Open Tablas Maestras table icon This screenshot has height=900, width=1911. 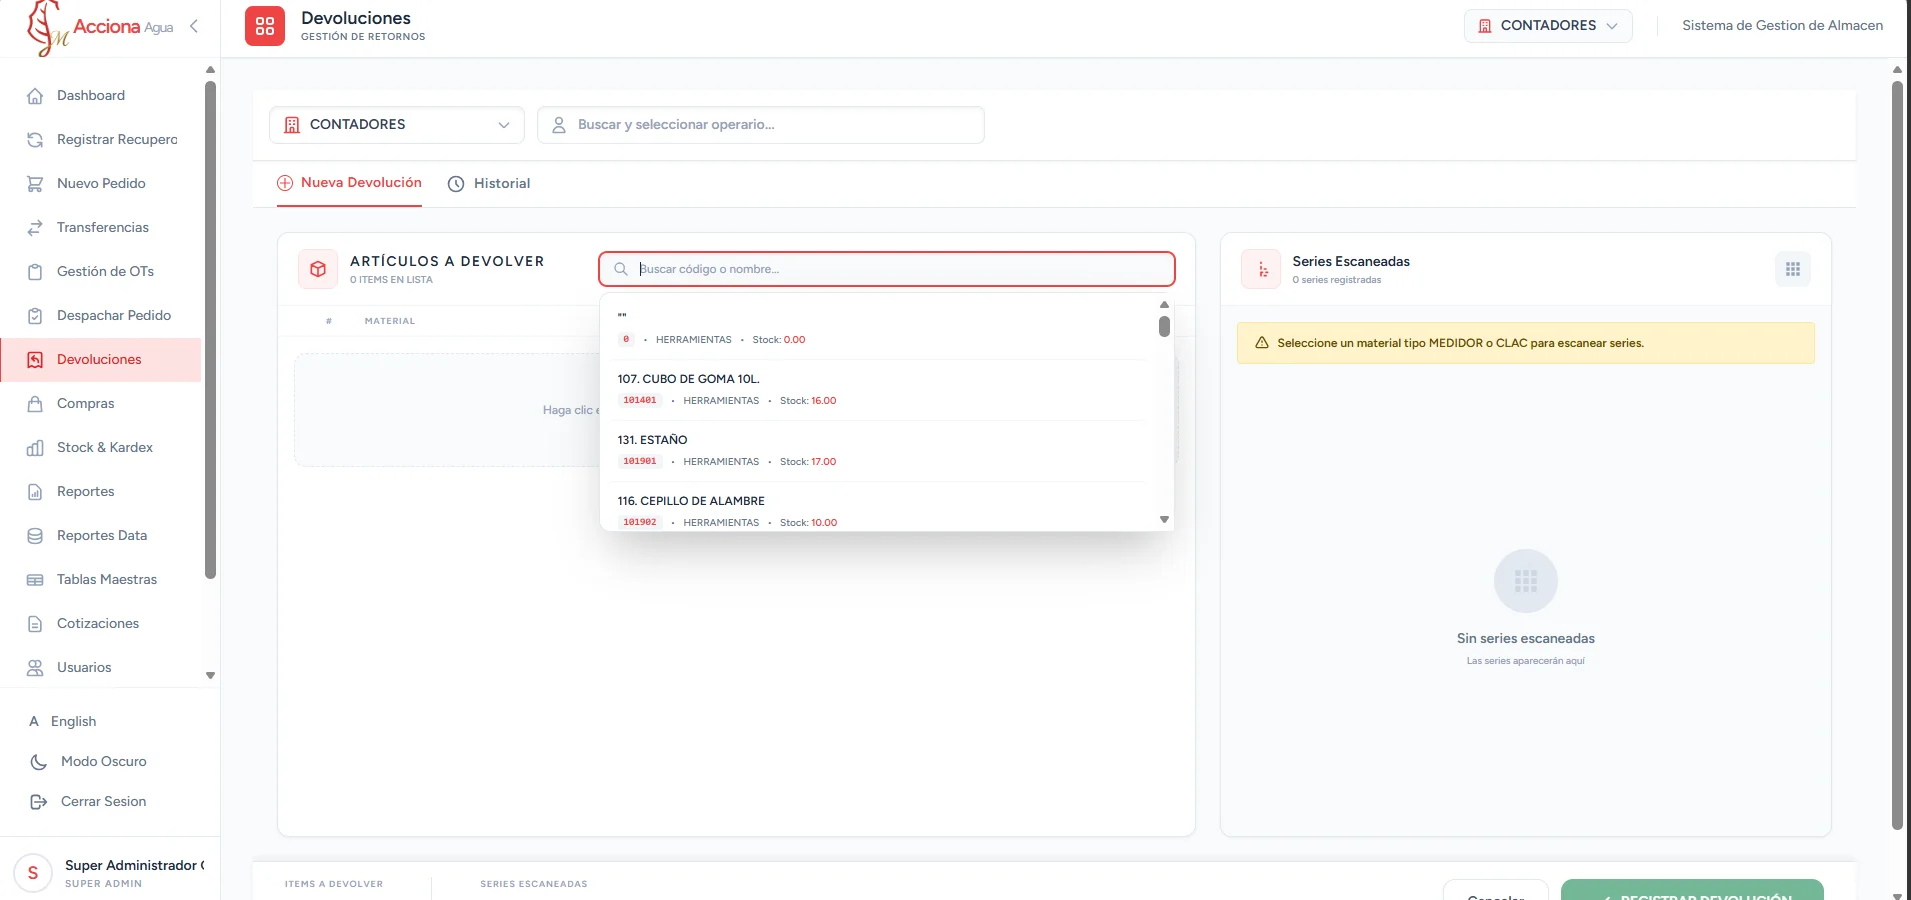(35, 580)
